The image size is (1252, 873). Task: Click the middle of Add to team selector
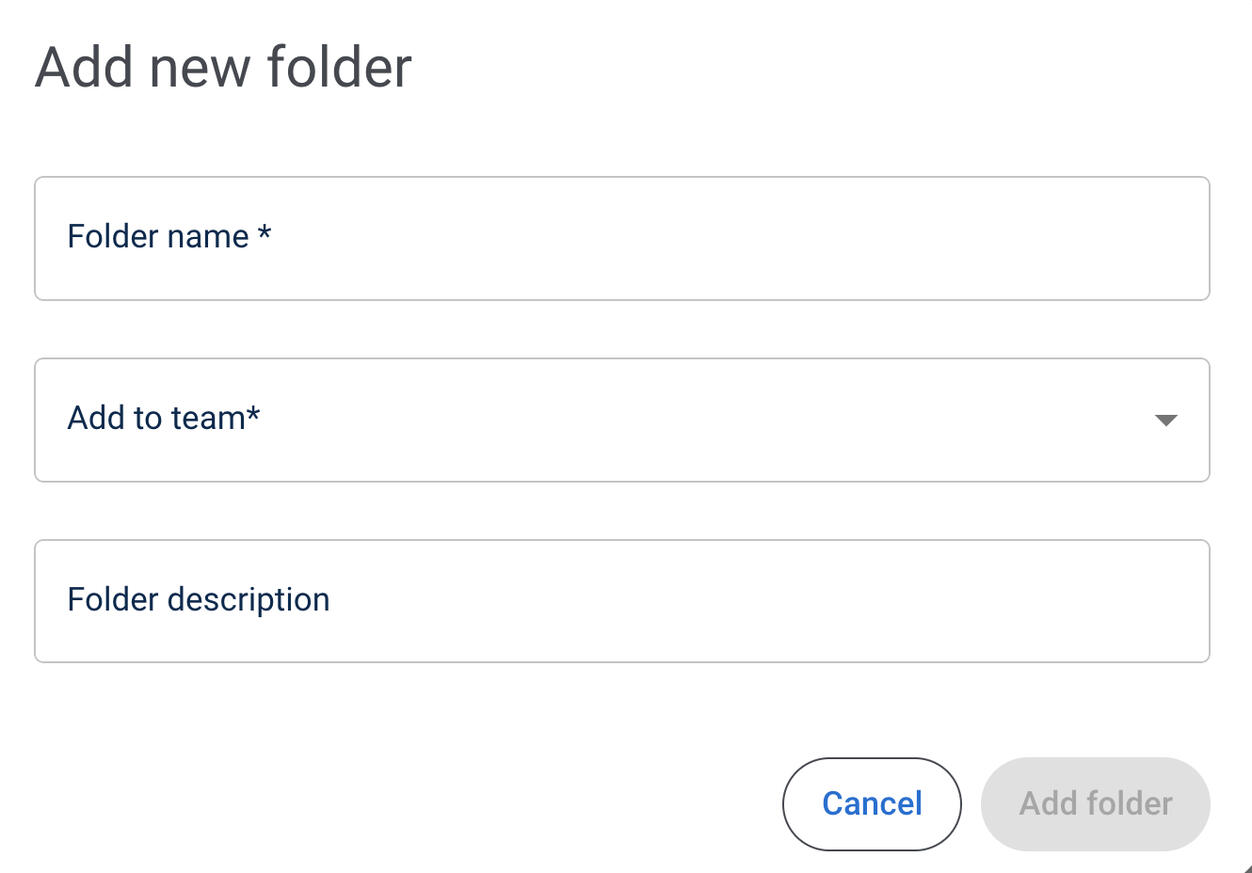pyautogui.click(x=622, y=420)
